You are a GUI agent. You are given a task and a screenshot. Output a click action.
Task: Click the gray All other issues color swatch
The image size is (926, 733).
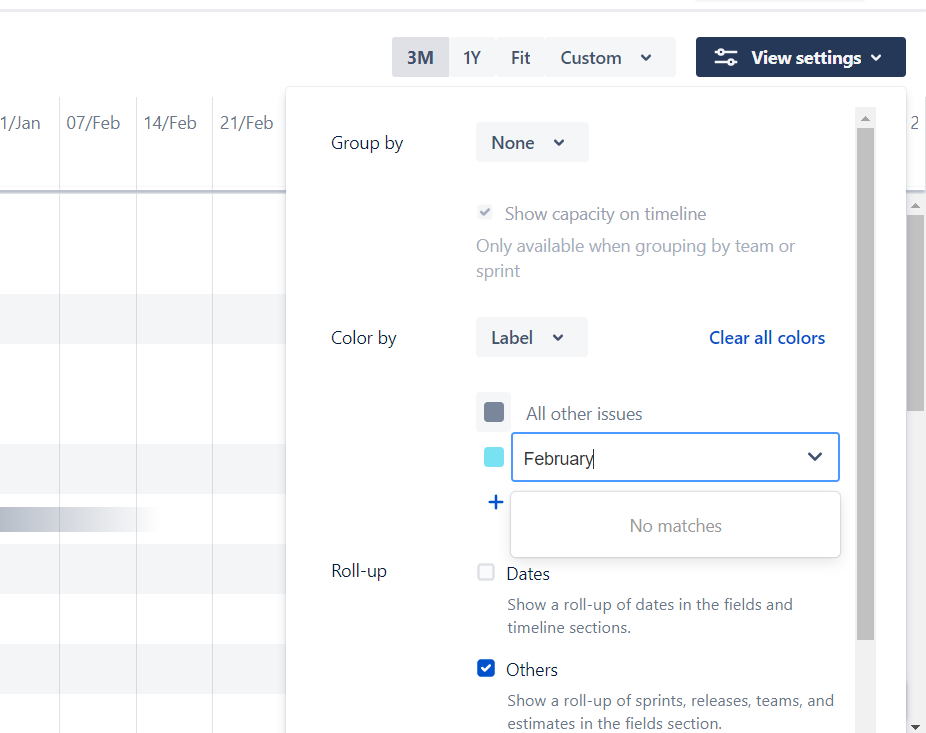[493, 412]
